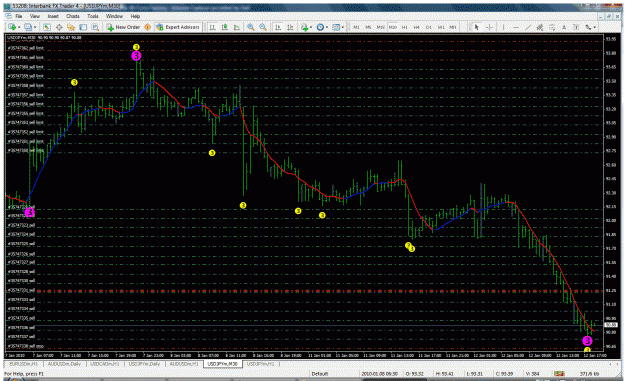
Task: Select the text label tool
Action: point(576,27)
